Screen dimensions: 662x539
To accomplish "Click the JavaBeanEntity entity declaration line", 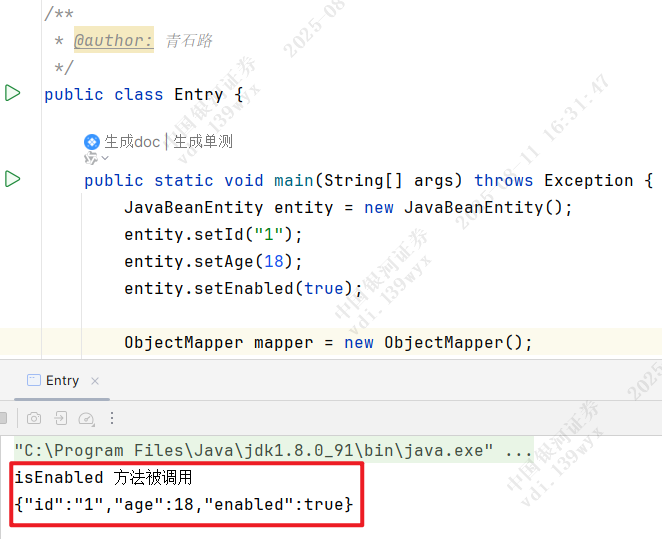I will 348,207.
